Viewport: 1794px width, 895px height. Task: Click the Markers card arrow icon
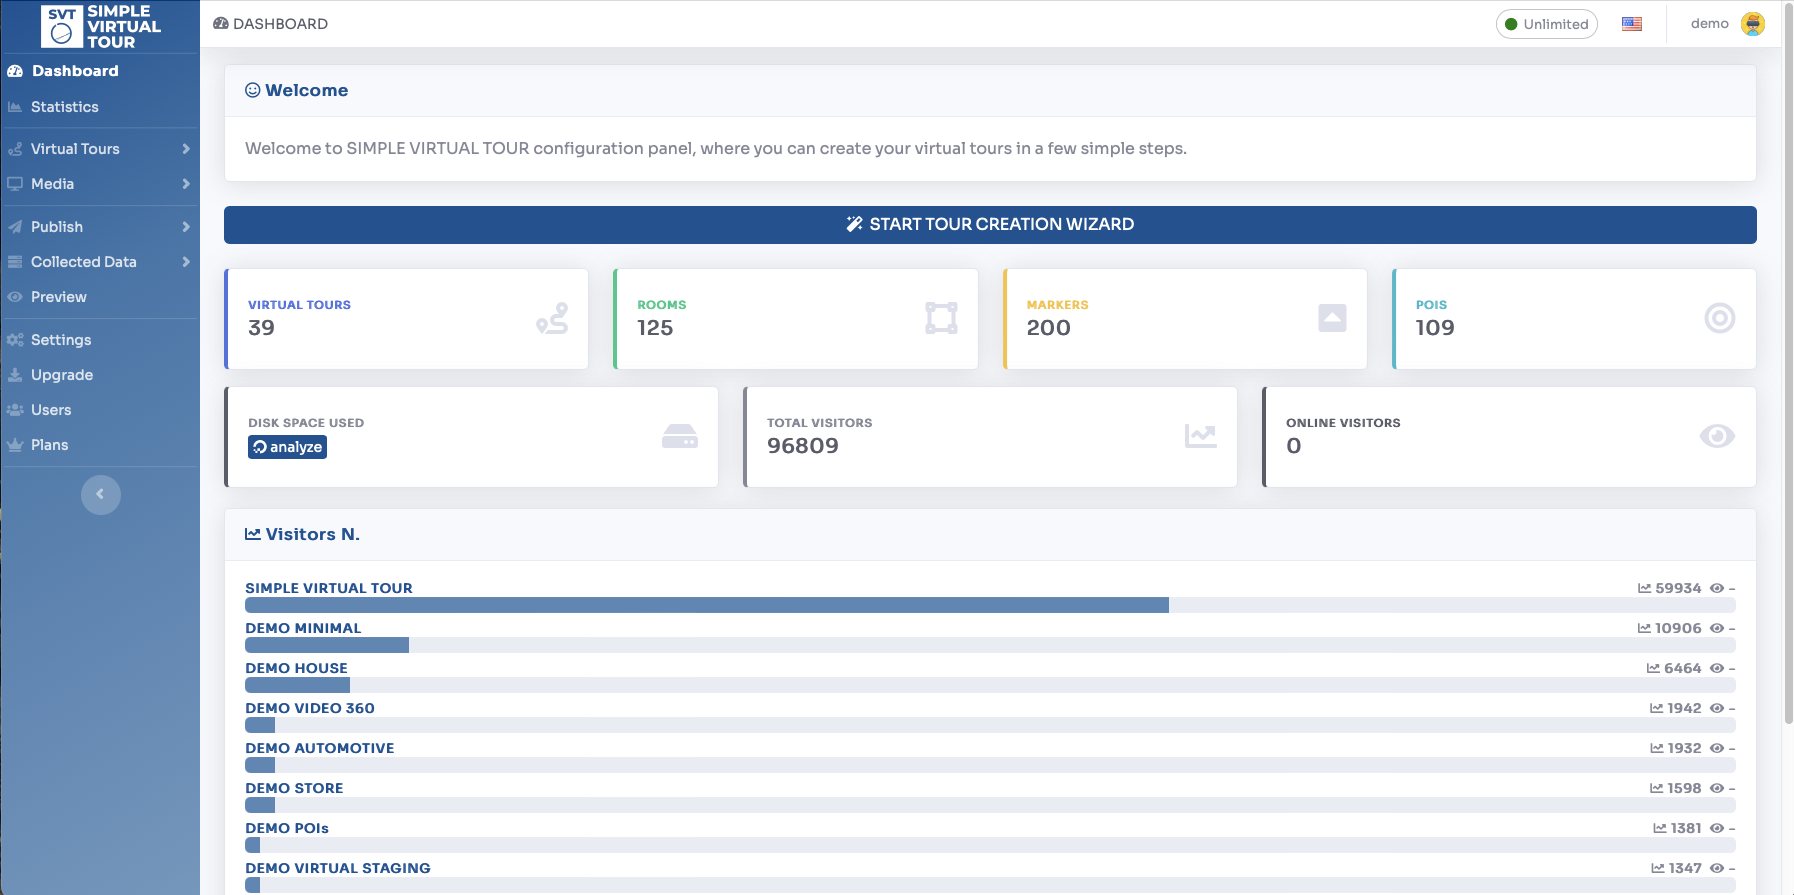click(1332, 319)
